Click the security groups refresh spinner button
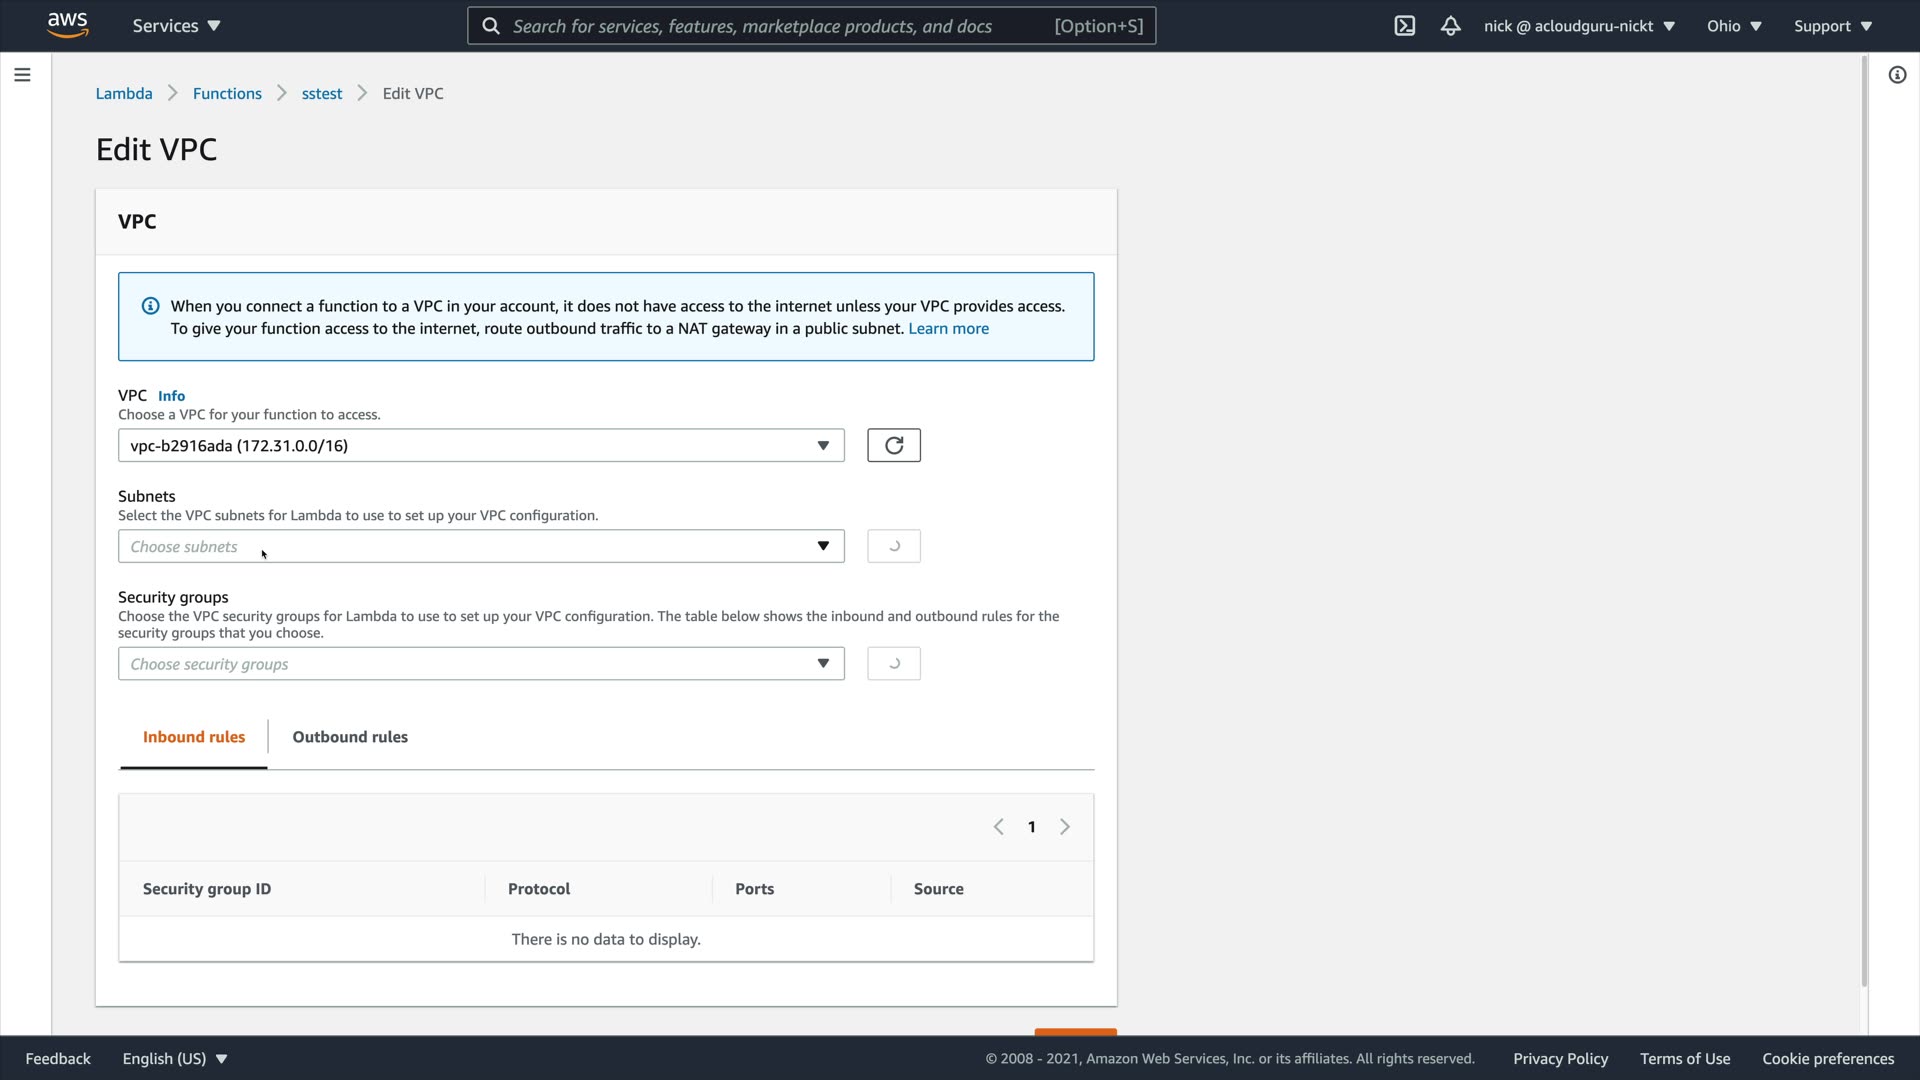Viewport: 1920px width, 1080px height. (x=893, y=664)
